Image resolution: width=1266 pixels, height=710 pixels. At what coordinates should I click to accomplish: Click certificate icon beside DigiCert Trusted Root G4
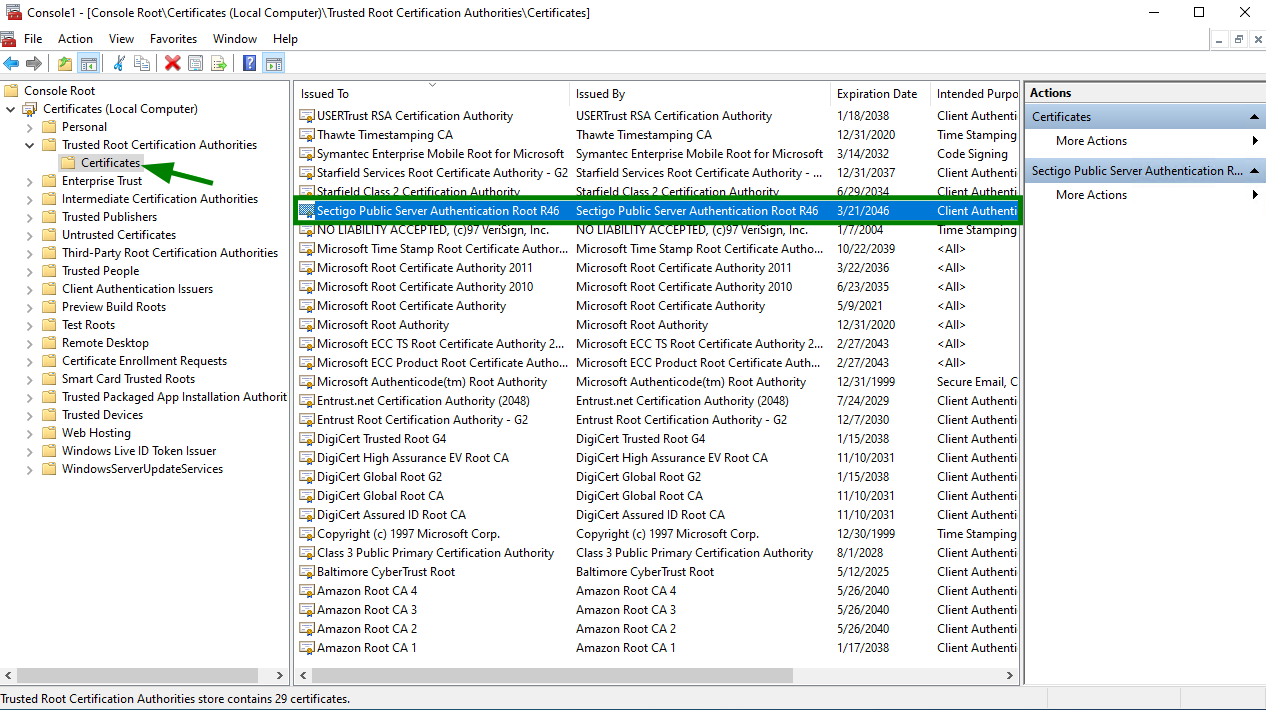[x=307, y=439]
